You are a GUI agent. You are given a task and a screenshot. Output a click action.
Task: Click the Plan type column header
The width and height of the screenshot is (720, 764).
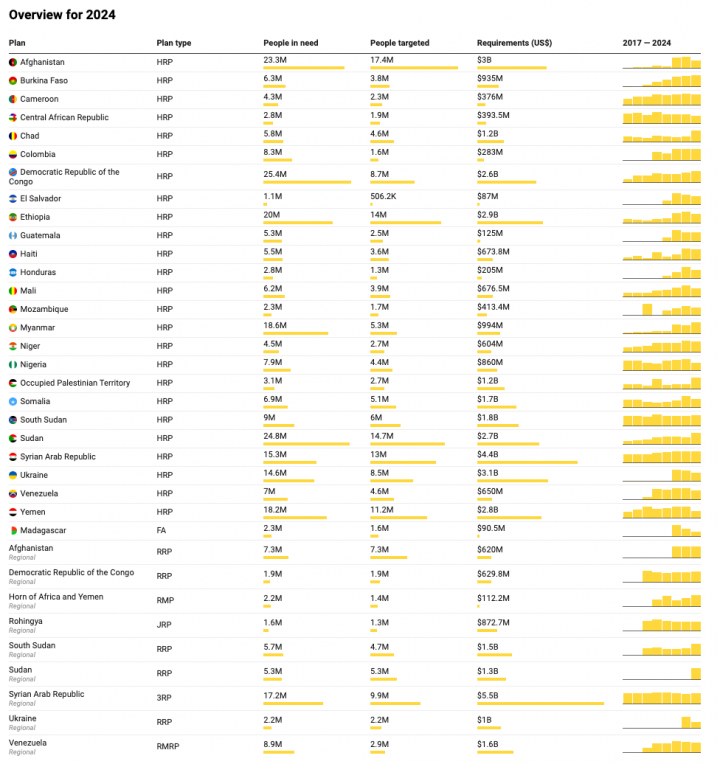coord(174,43)
